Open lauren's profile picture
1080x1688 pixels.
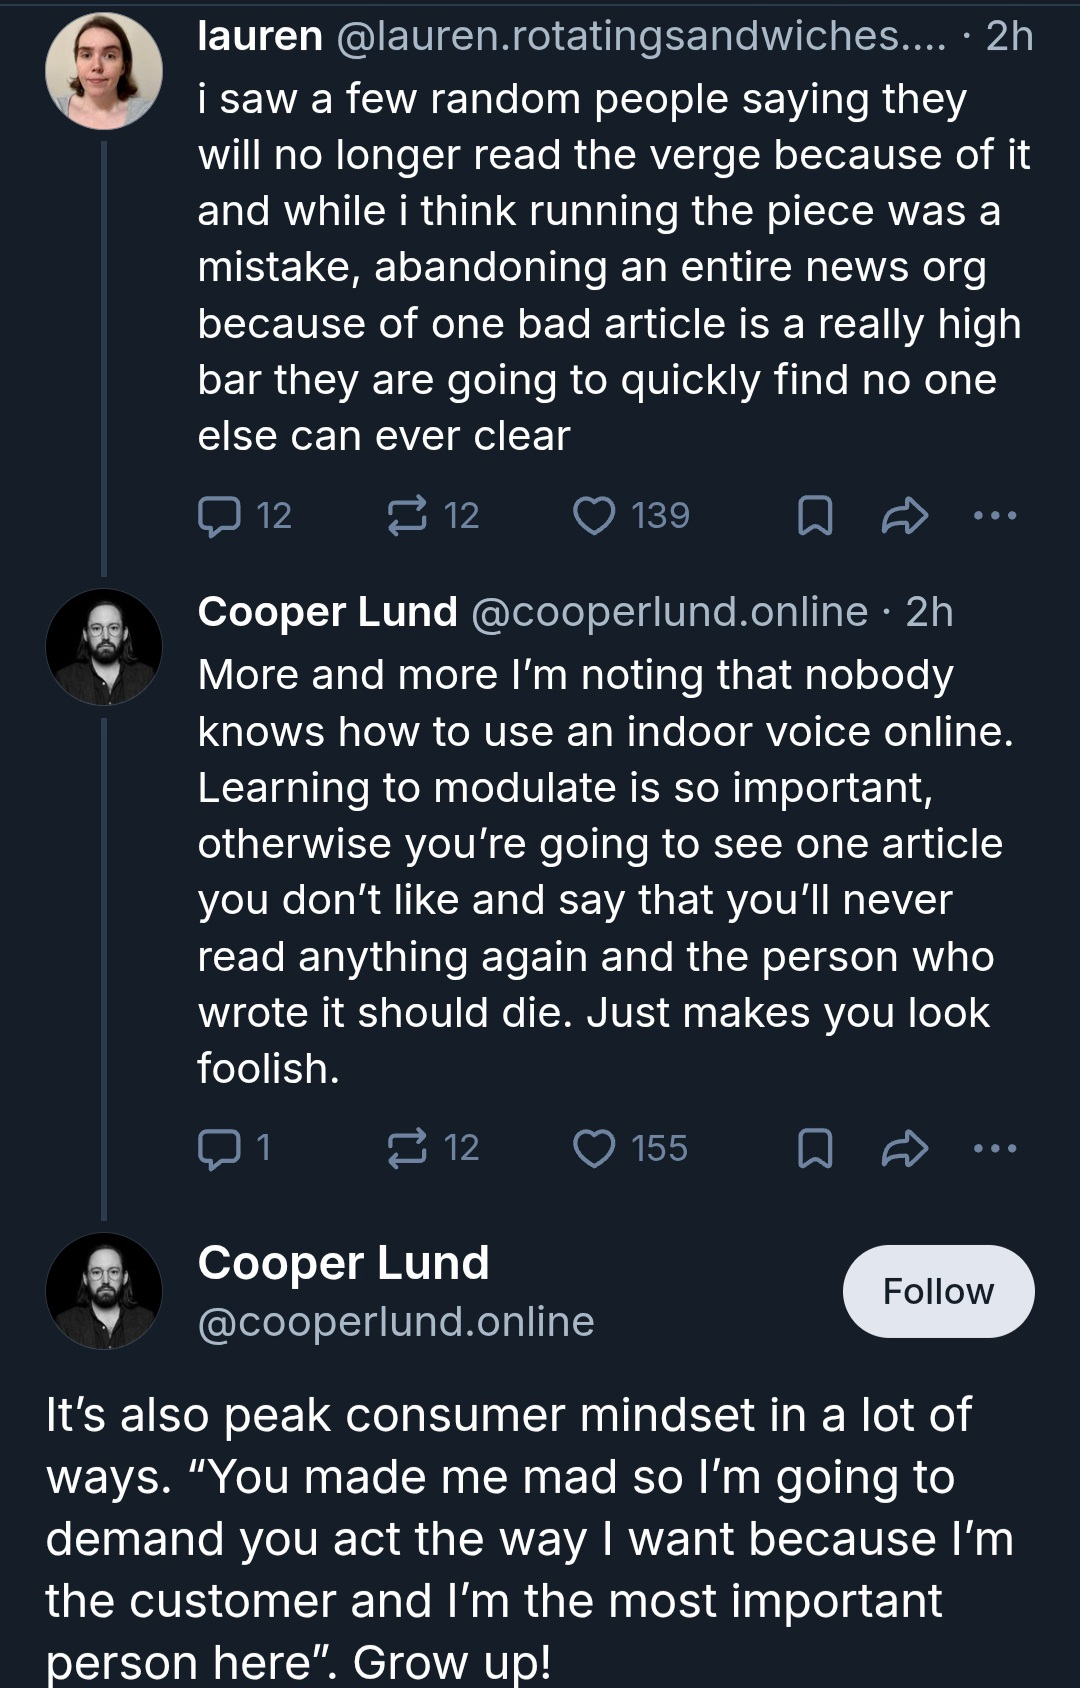pos(104,71)
